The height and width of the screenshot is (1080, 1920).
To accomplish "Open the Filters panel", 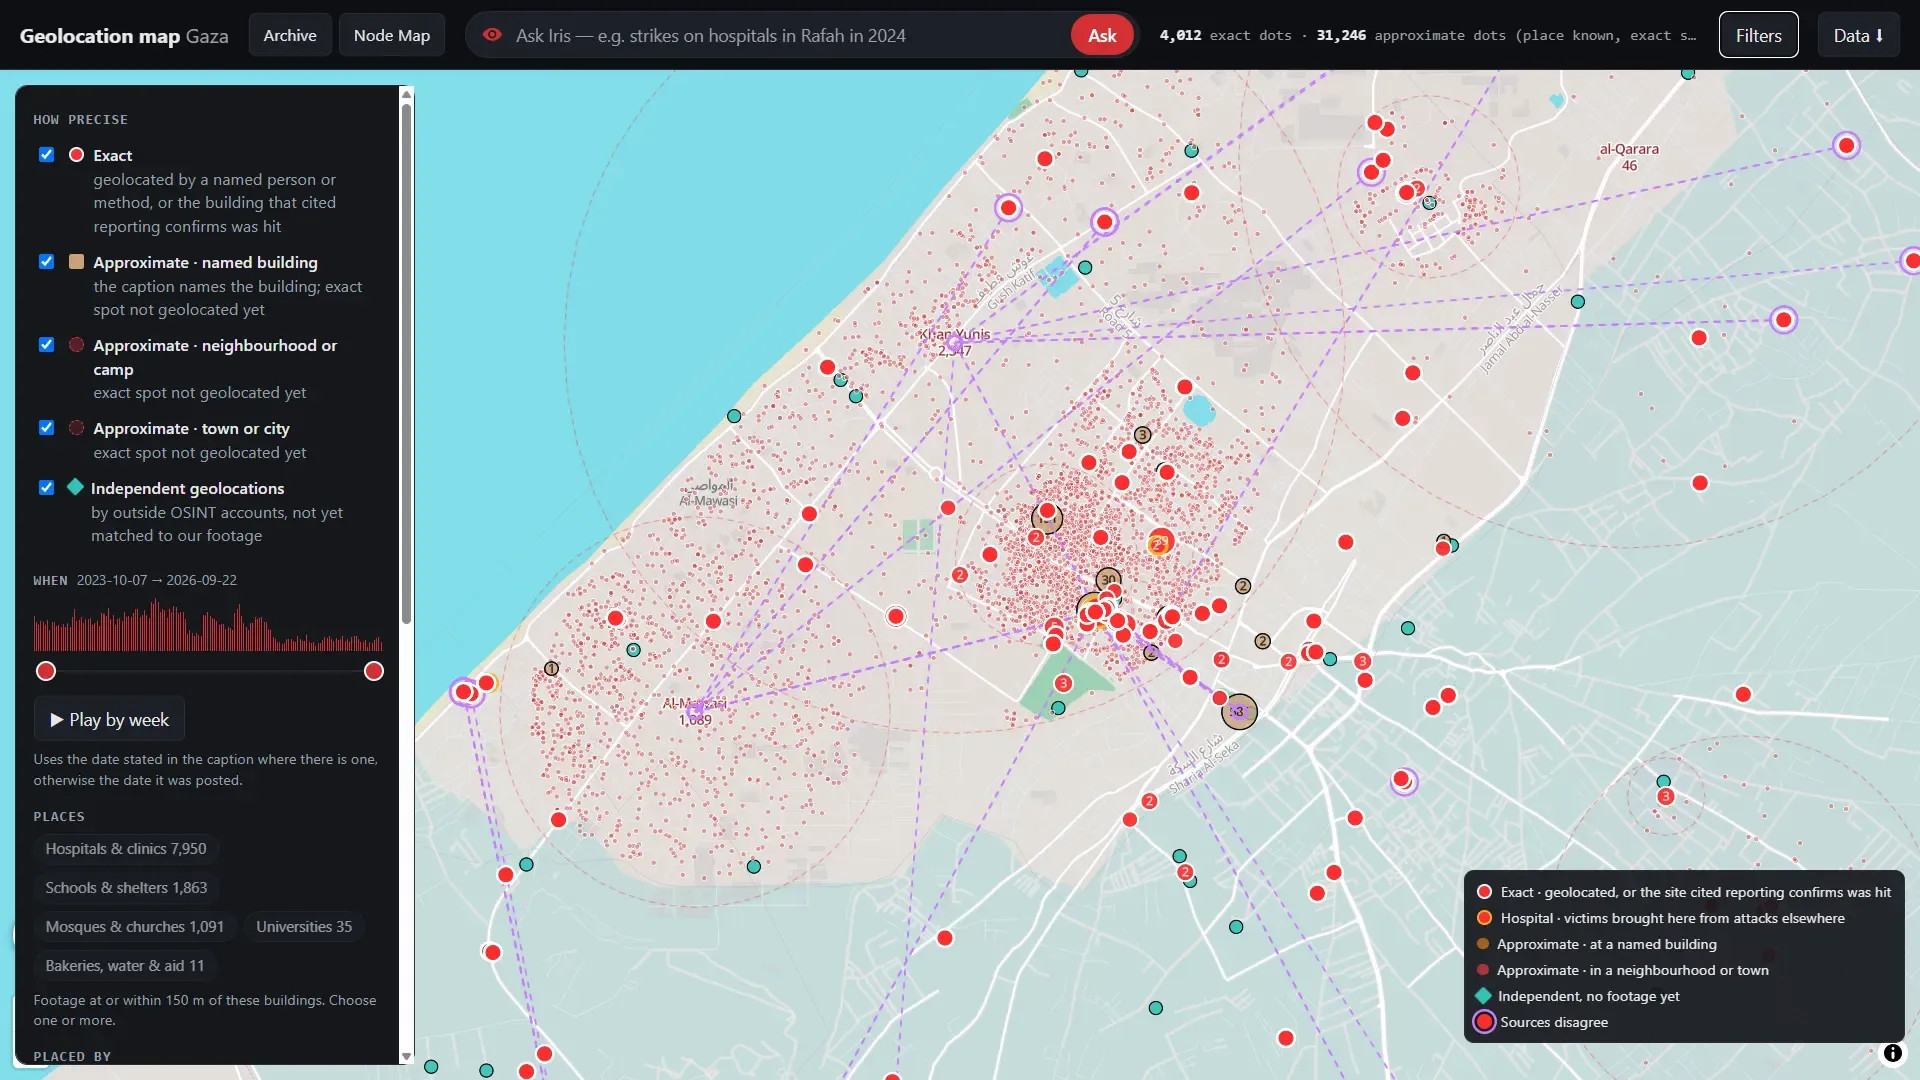I will pyautogui.click(x=1758, y=35).
